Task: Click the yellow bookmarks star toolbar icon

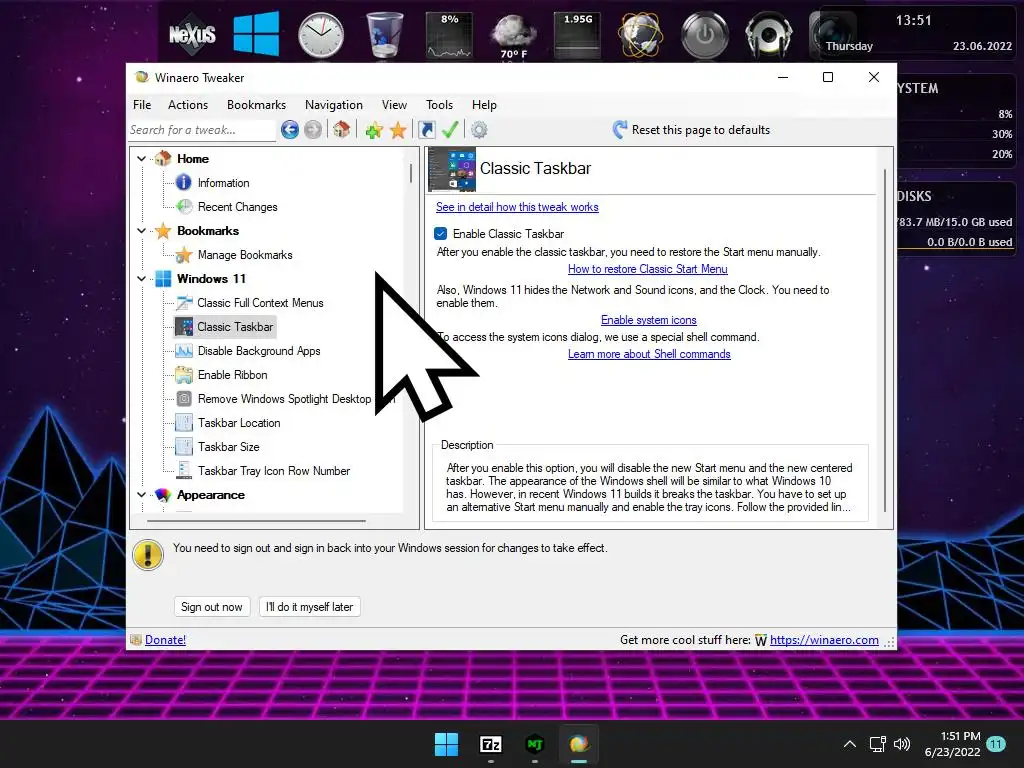Action: (398, 130)
